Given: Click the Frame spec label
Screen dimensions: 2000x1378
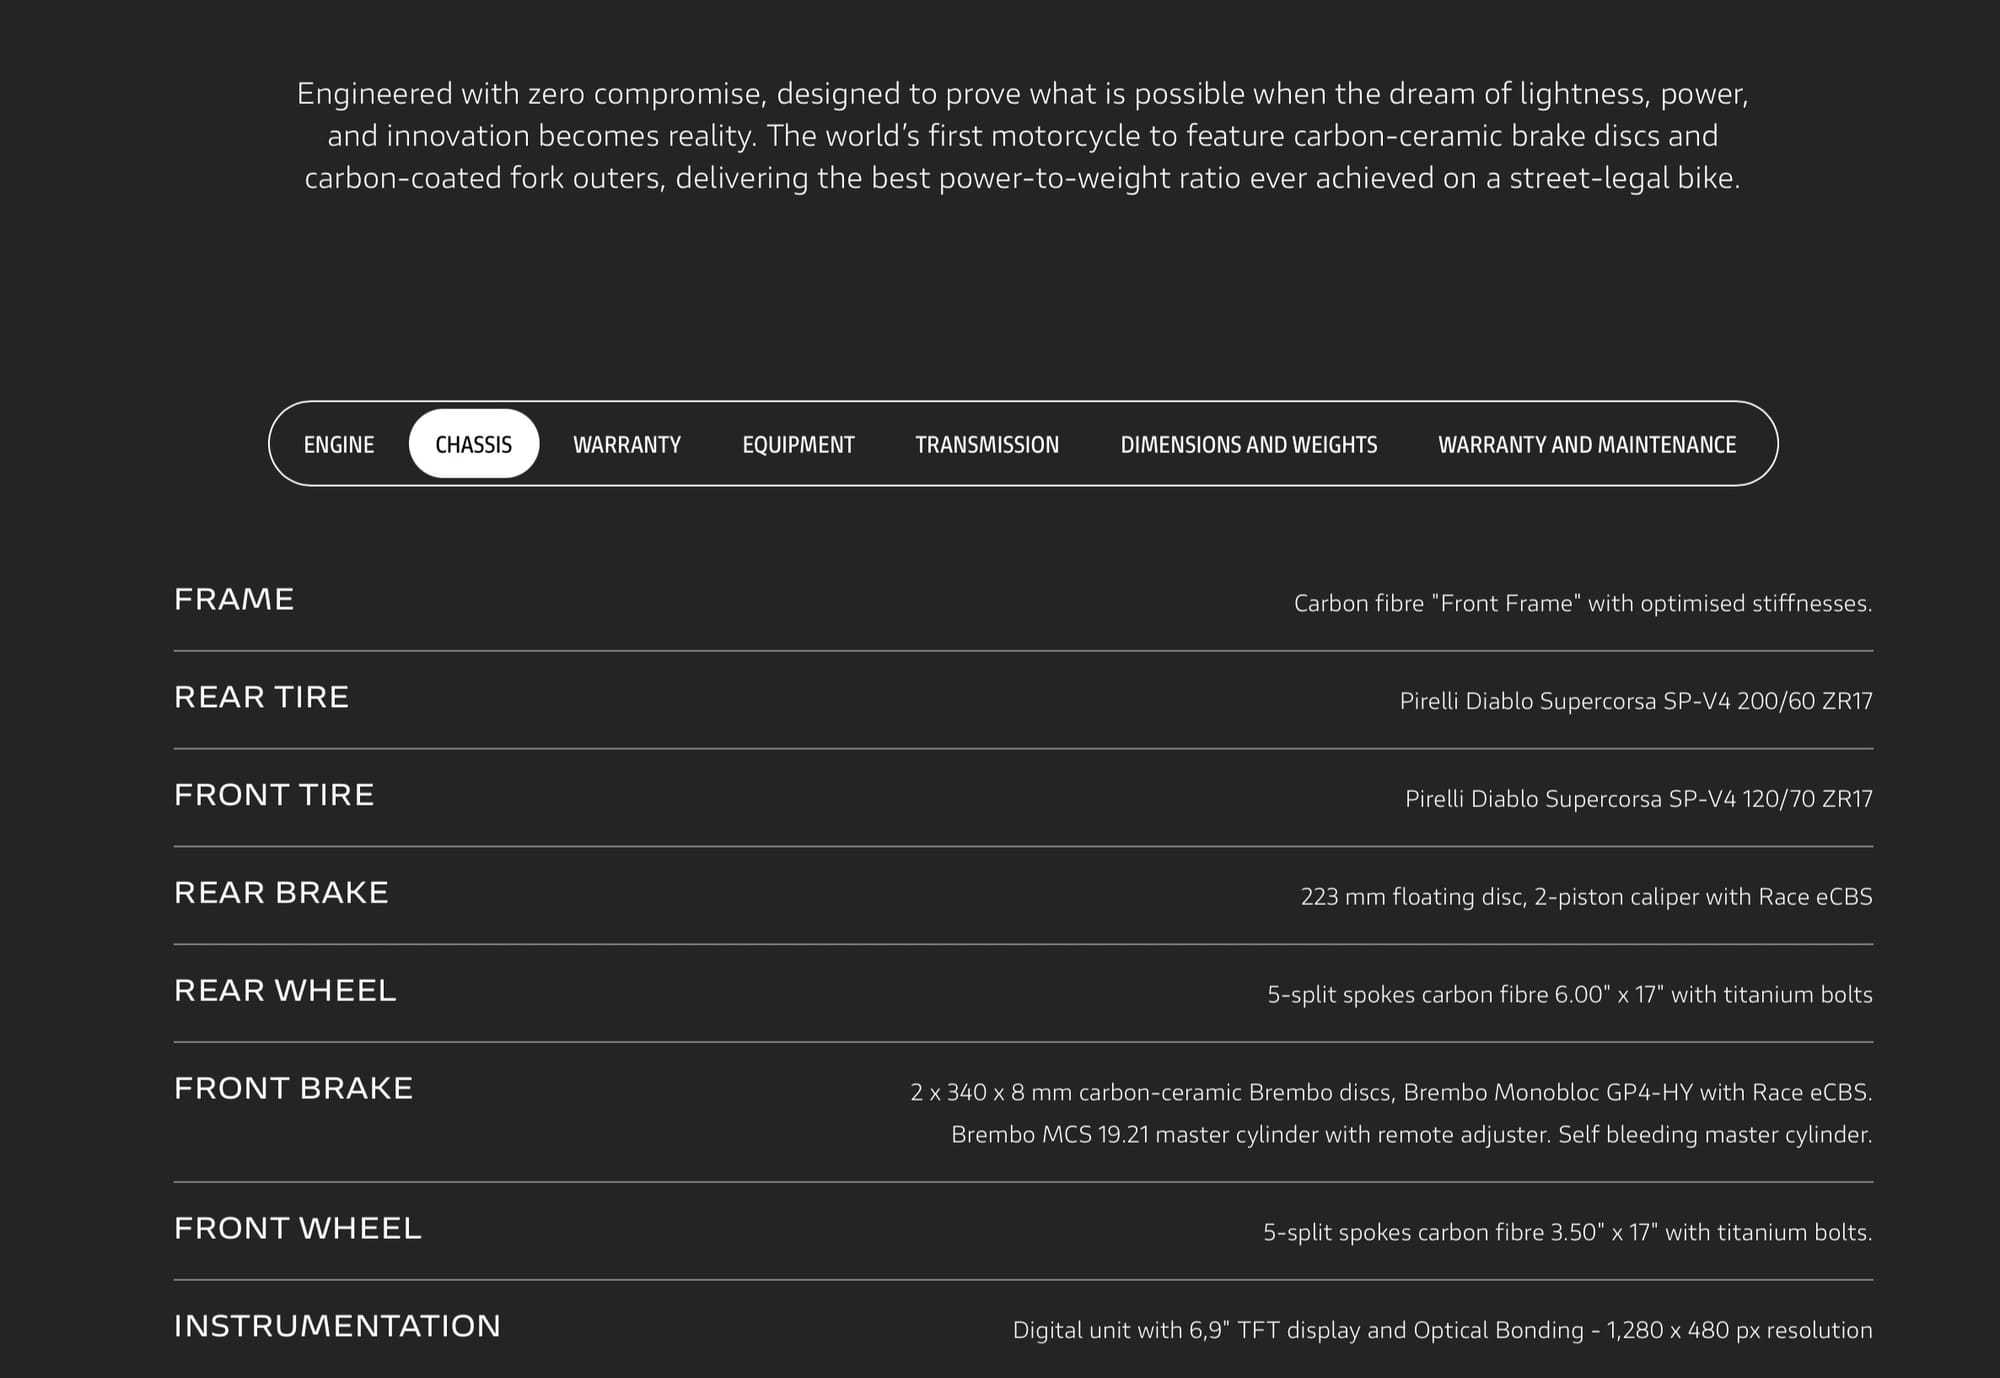Looking at the screenshot, I should [234, 599].
